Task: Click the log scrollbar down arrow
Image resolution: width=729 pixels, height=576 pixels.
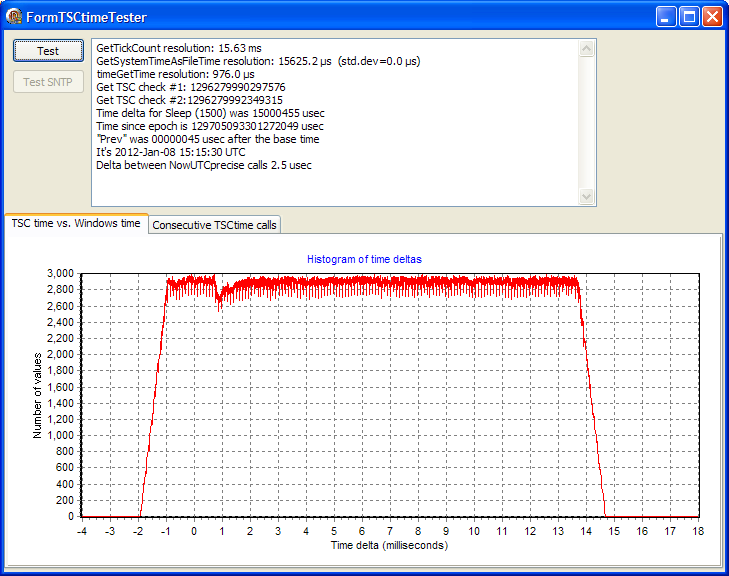Action: (587, 196)
